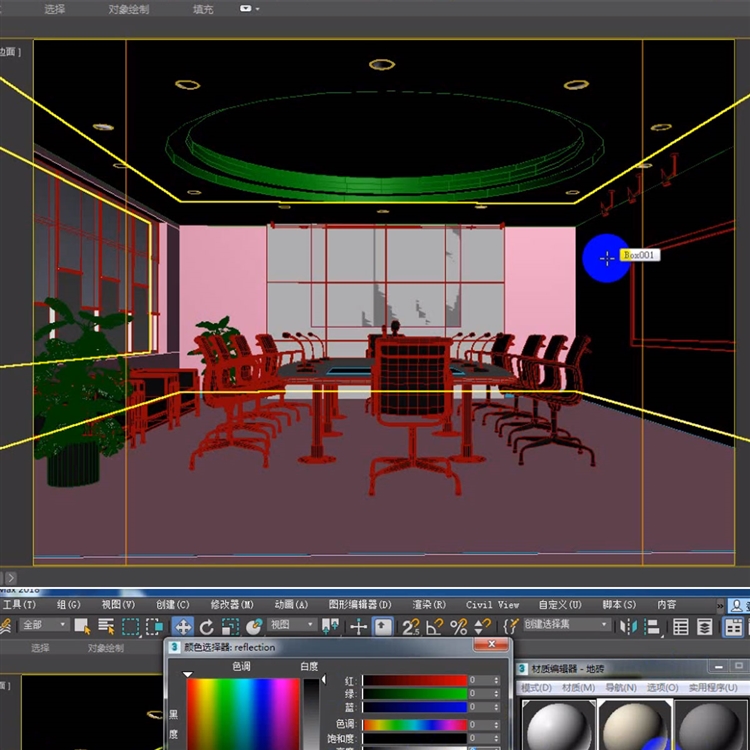The width and height of the screenshot is (750, 750).
Task: Toggle the Ribbon display button
Action: 733,627
